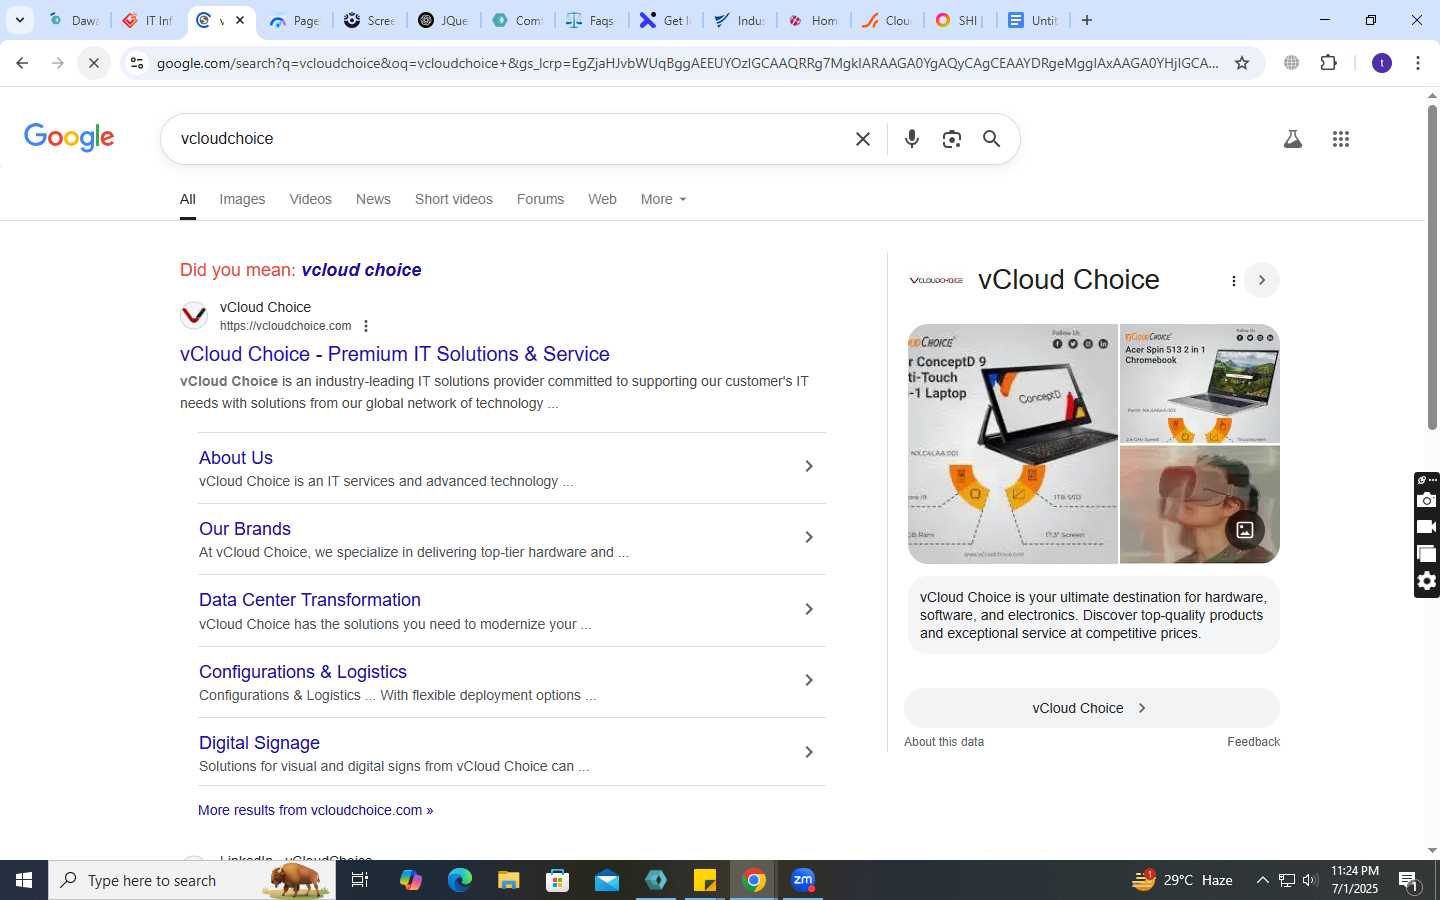Open the Our Brands link
Viewport: 1440px width, 900px height.
tap(245, 529)
